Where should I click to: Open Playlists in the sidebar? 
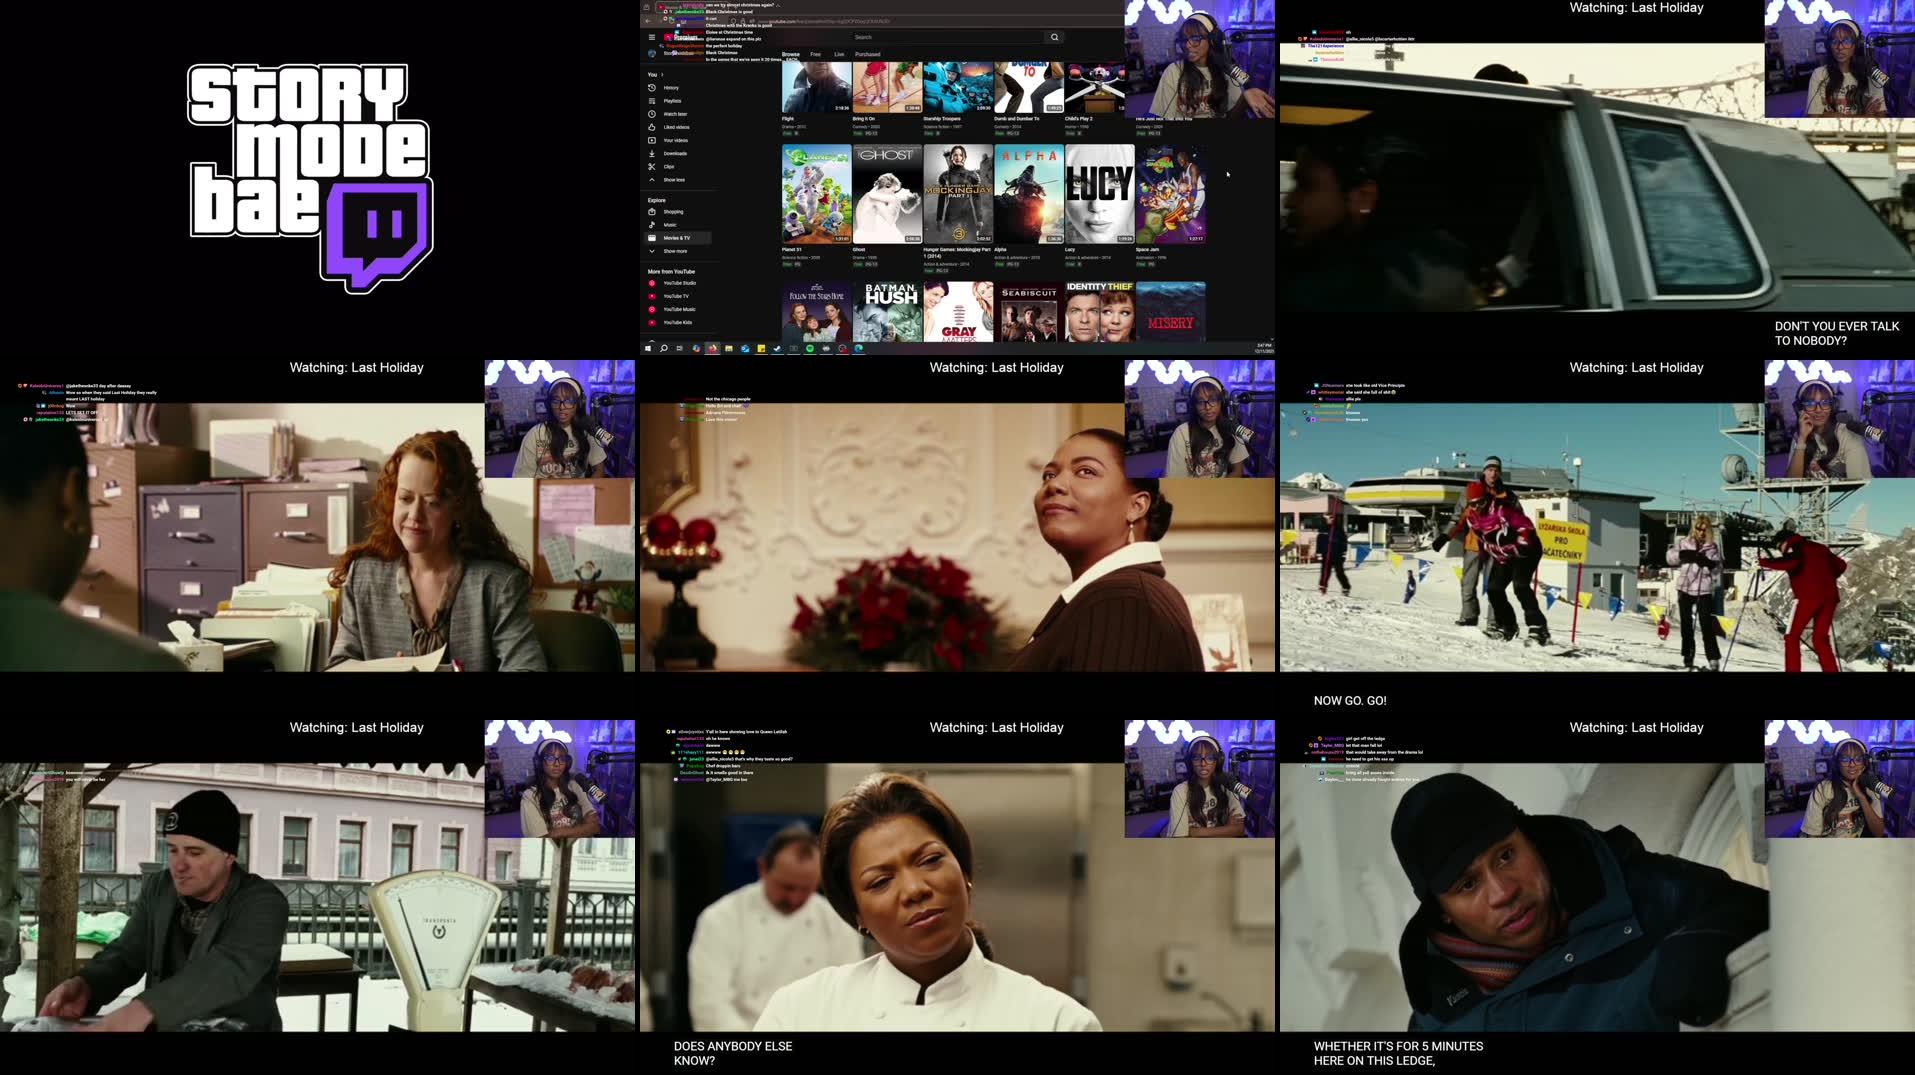point(671,101)
